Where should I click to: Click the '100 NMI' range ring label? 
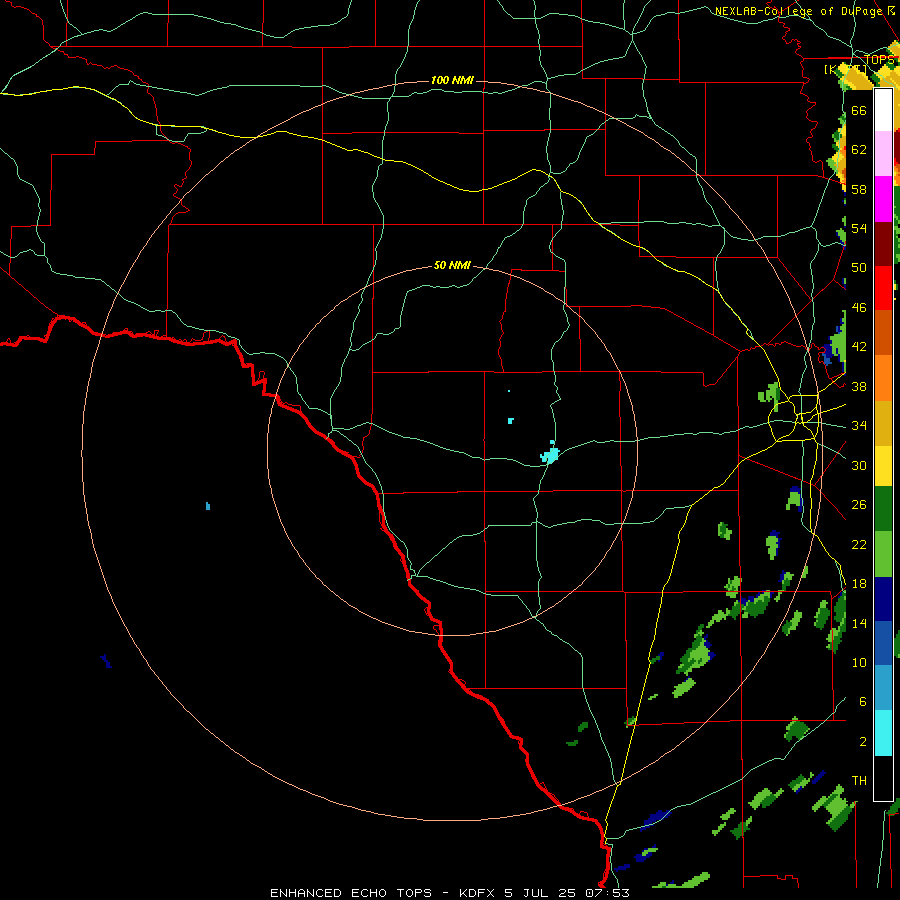tap(452, 80)
